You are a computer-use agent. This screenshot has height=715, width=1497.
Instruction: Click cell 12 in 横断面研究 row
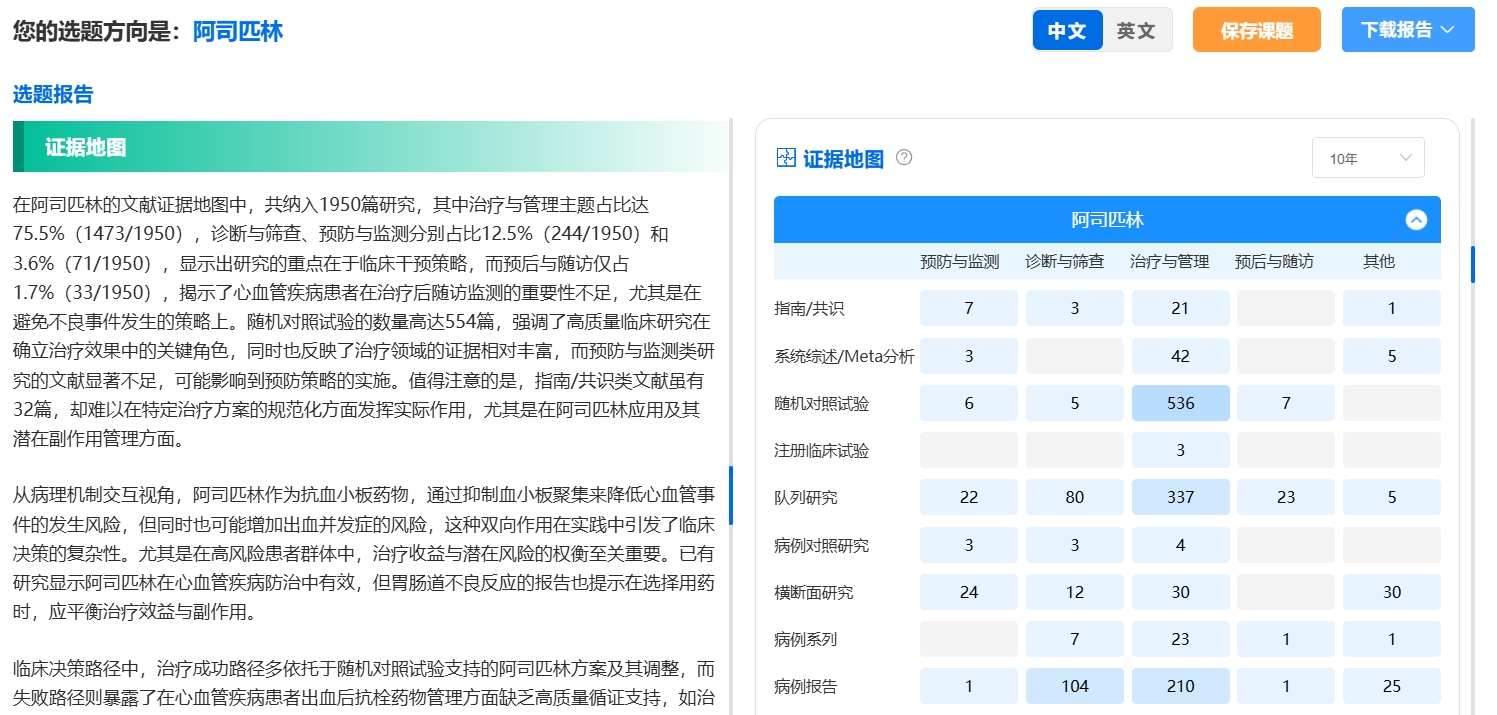pyautogui.click(x=1075, y=592)
